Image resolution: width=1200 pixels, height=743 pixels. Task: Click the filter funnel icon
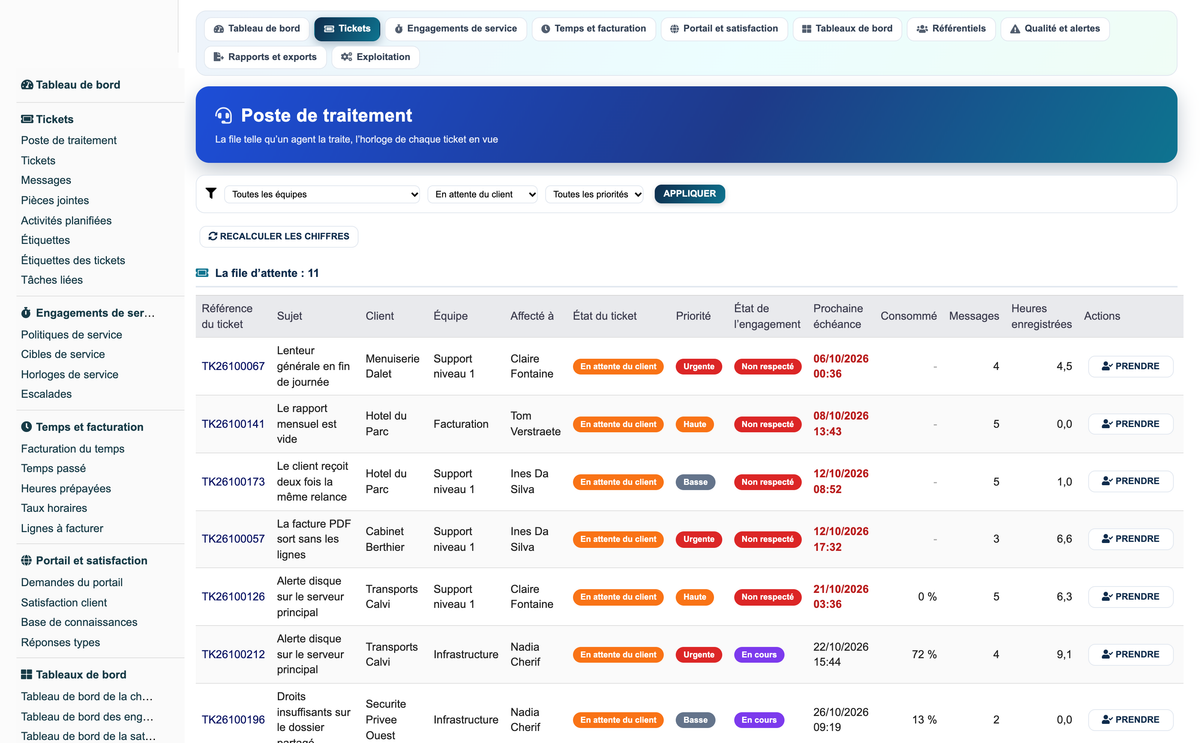click(210, 194)
